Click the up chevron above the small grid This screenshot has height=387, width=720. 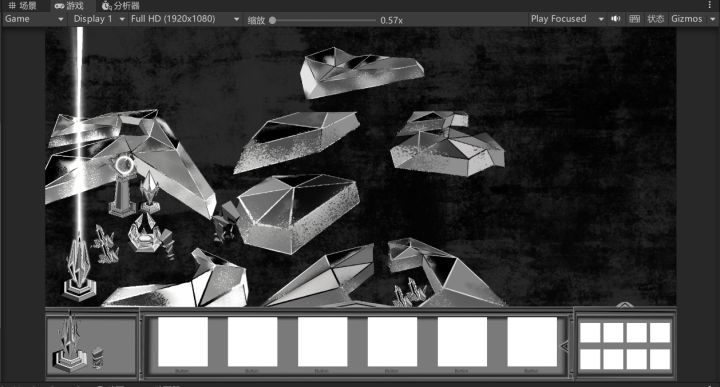[x=624, y=304]
